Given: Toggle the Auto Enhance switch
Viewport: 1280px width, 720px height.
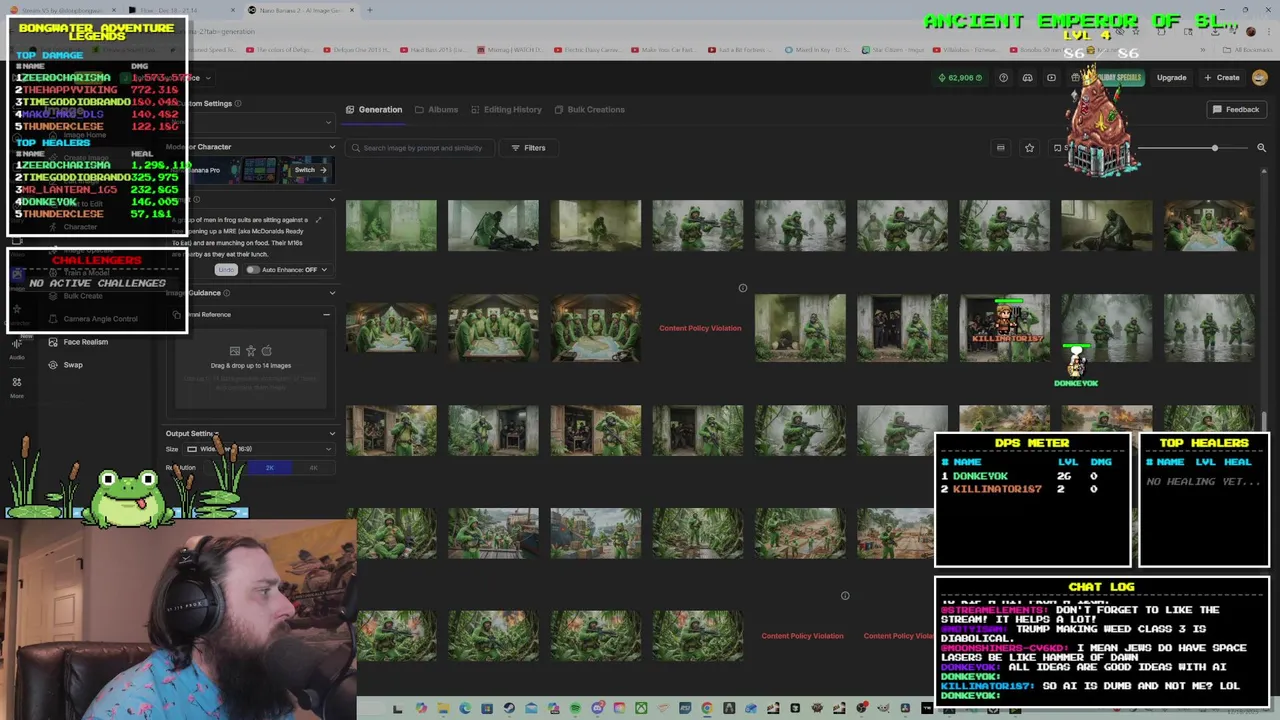Looking at the screenshot, I should (x=253, y=270).
